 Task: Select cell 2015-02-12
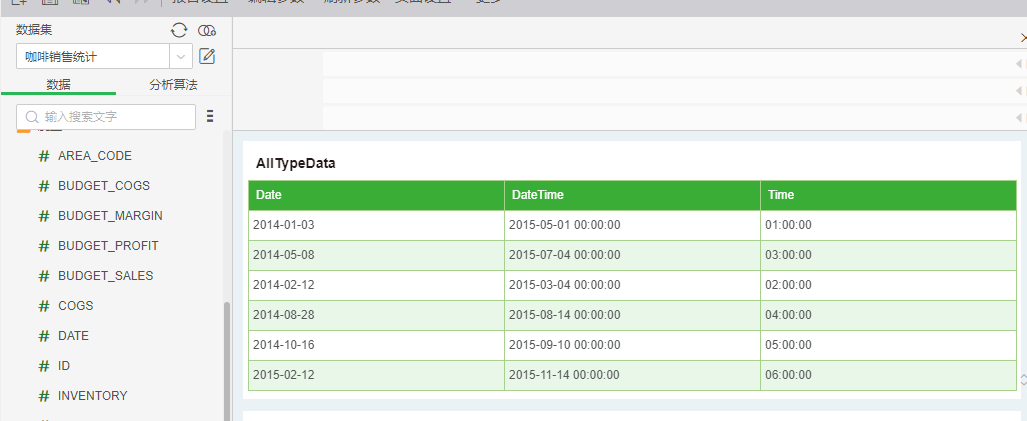pyautogui.click(x=376, y=376)
